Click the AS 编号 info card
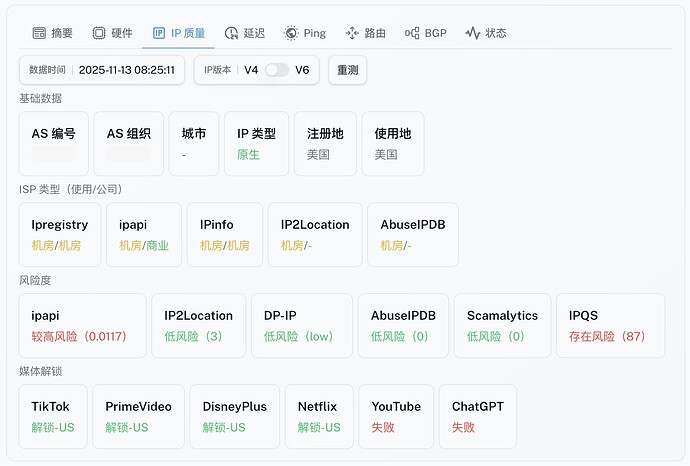This screenshot has height=466, width=690. point(54,143)
